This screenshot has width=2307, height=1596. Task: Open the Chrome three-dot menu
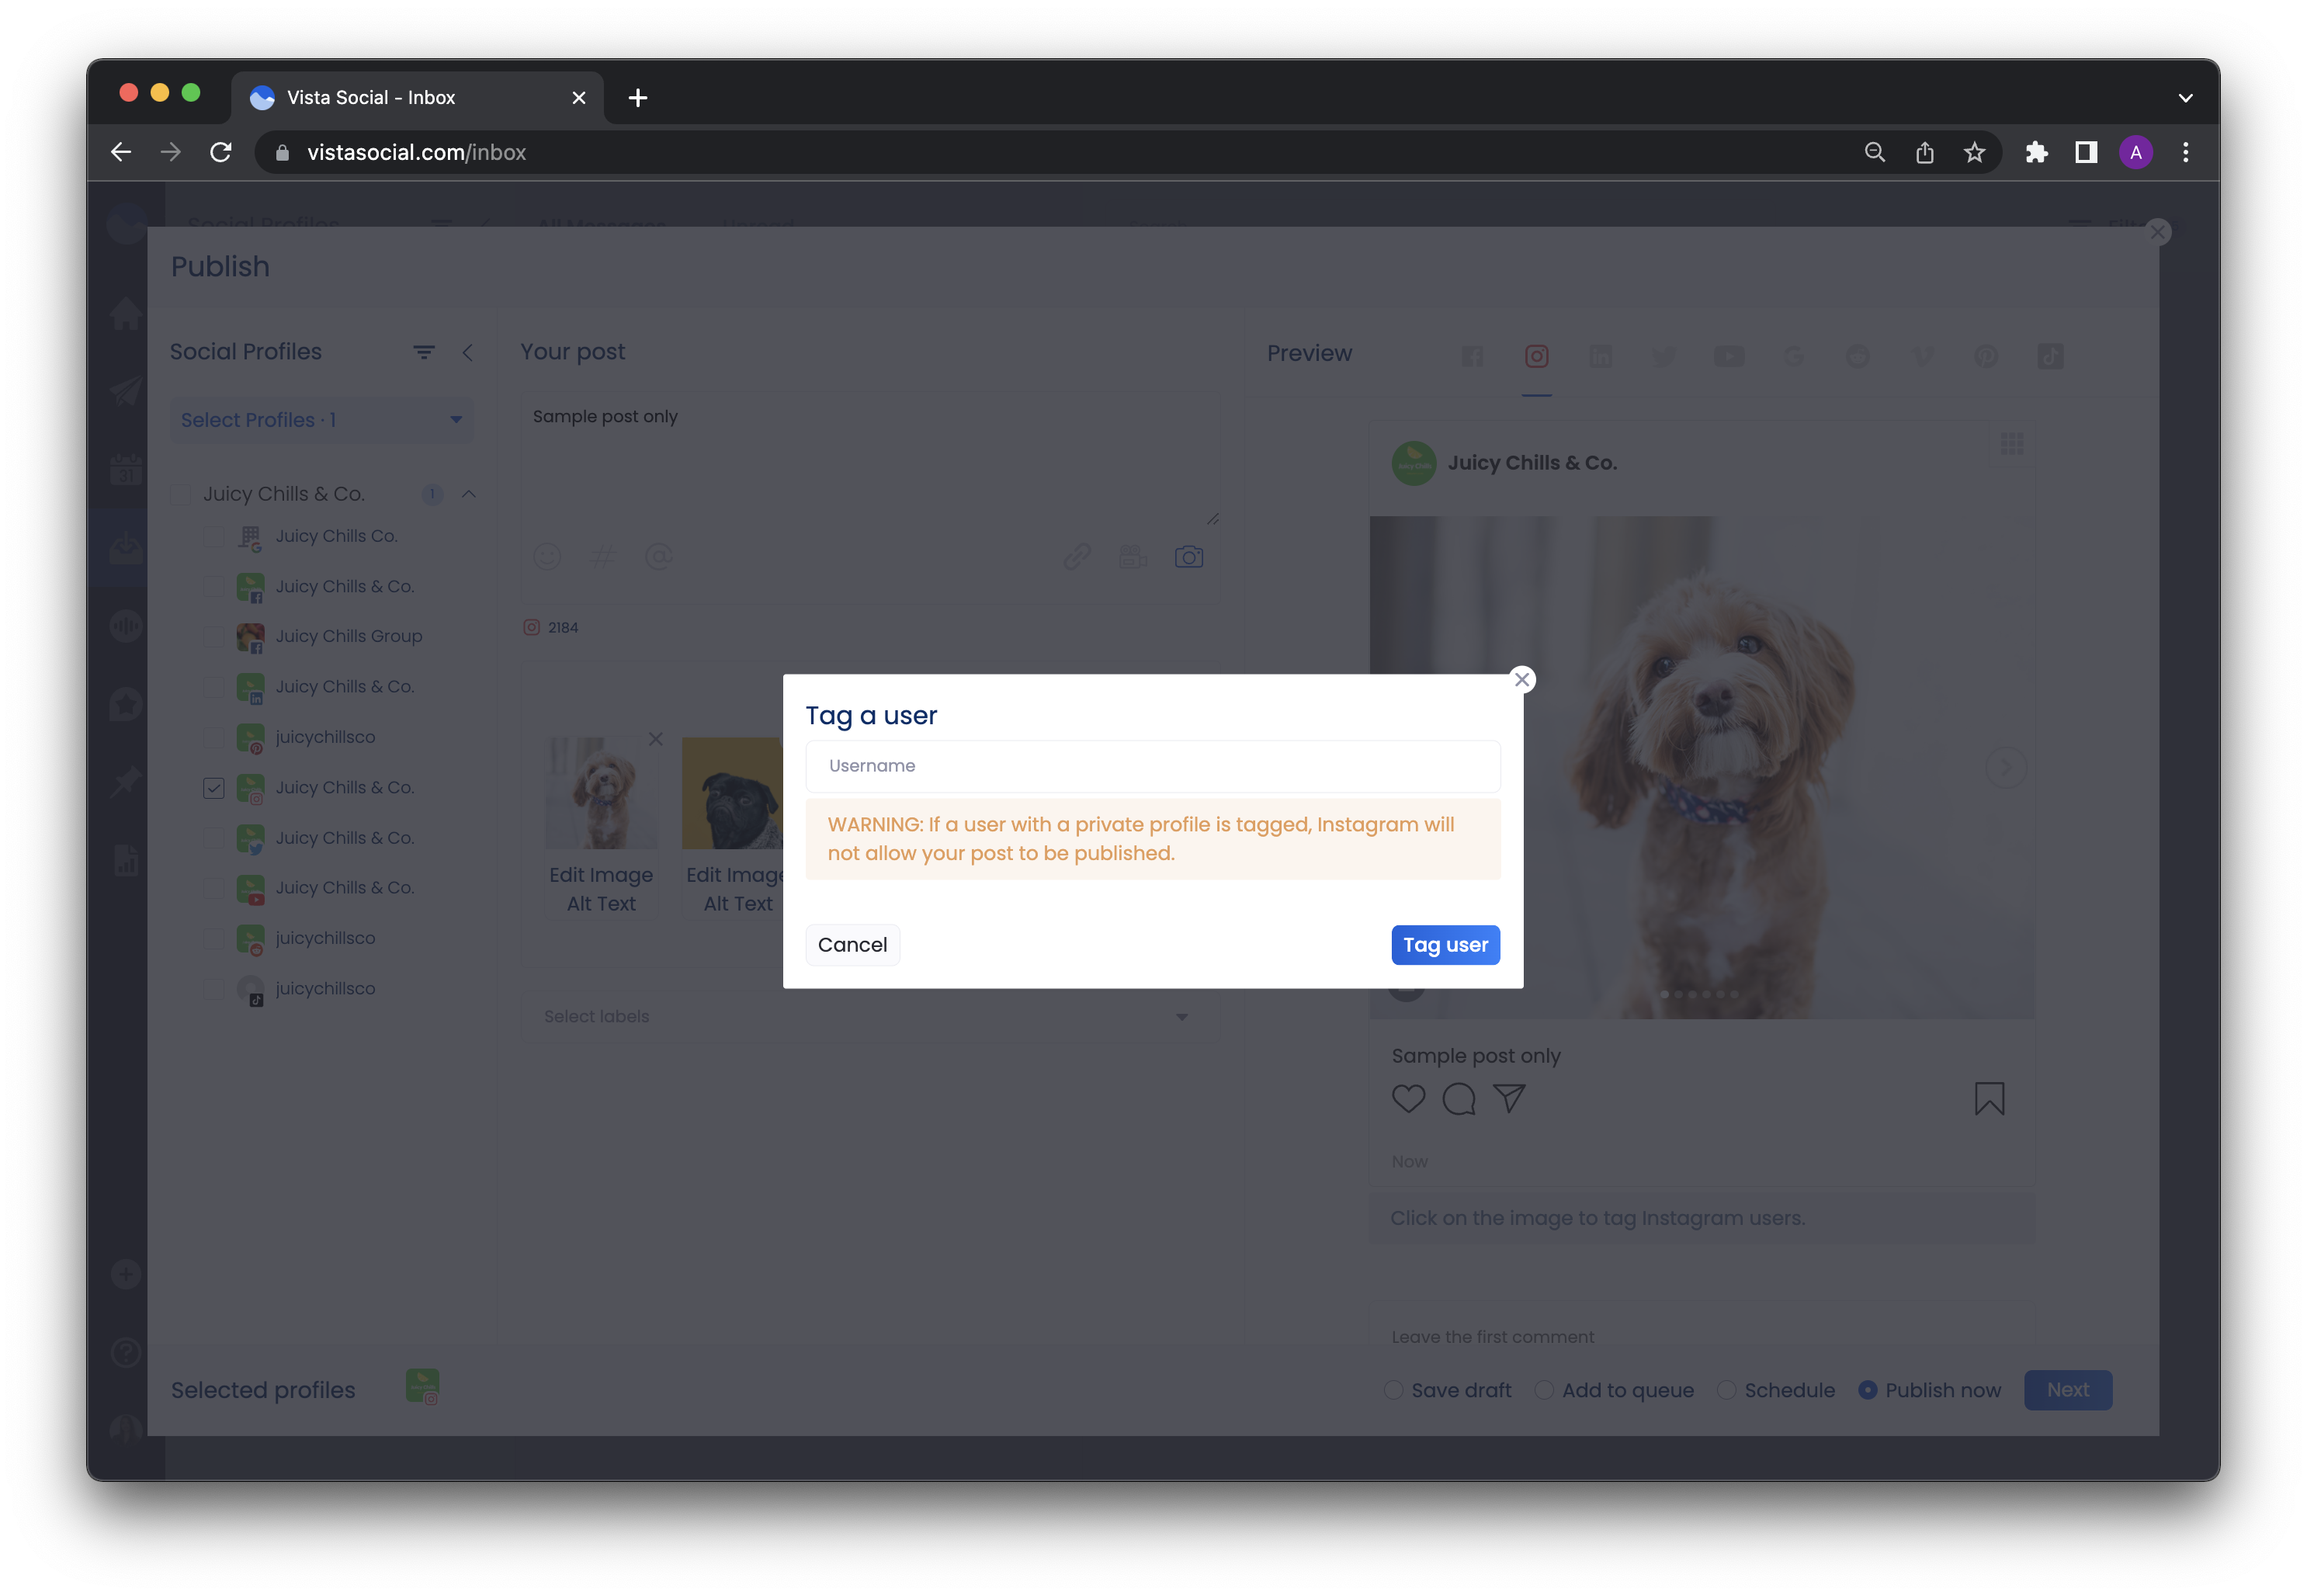[2185, 152]
